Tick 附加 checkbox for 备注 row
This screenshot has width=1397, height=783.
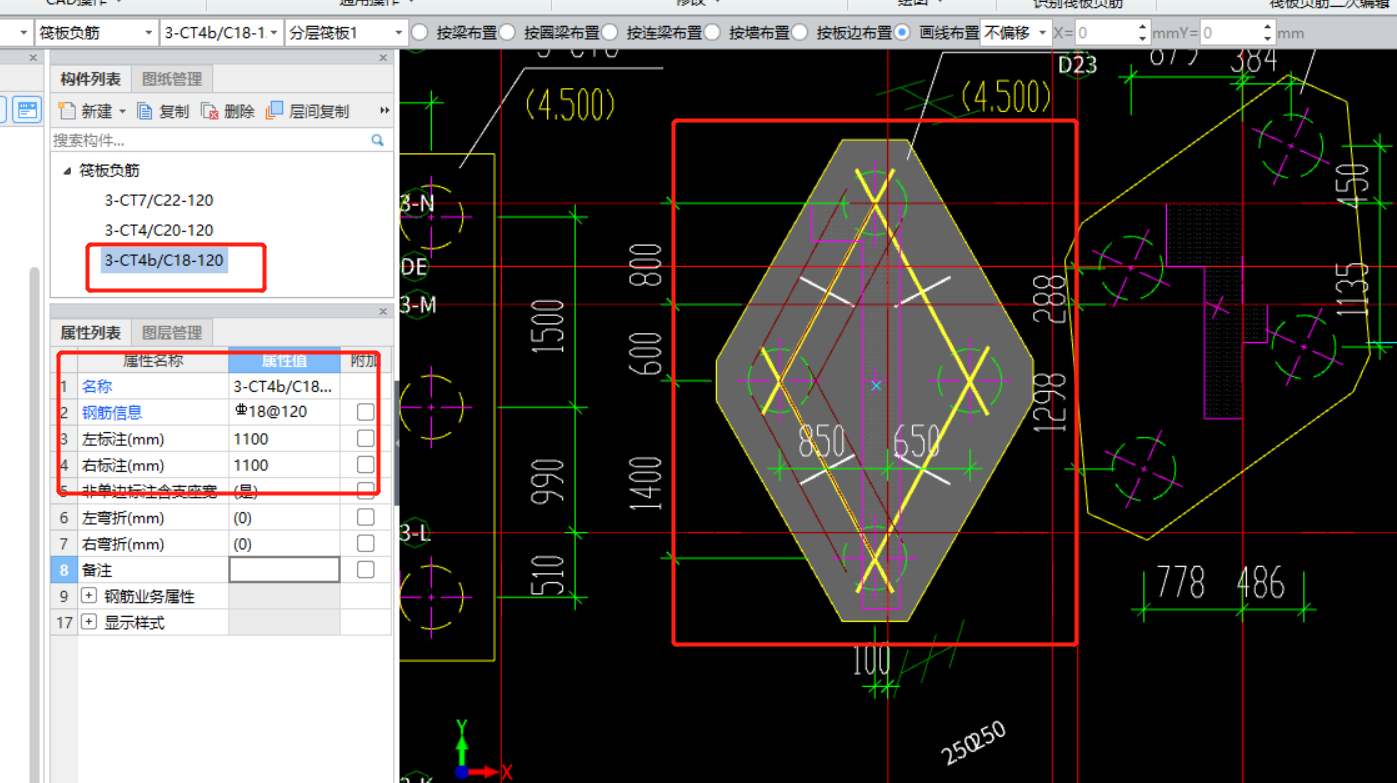point(366,569)
